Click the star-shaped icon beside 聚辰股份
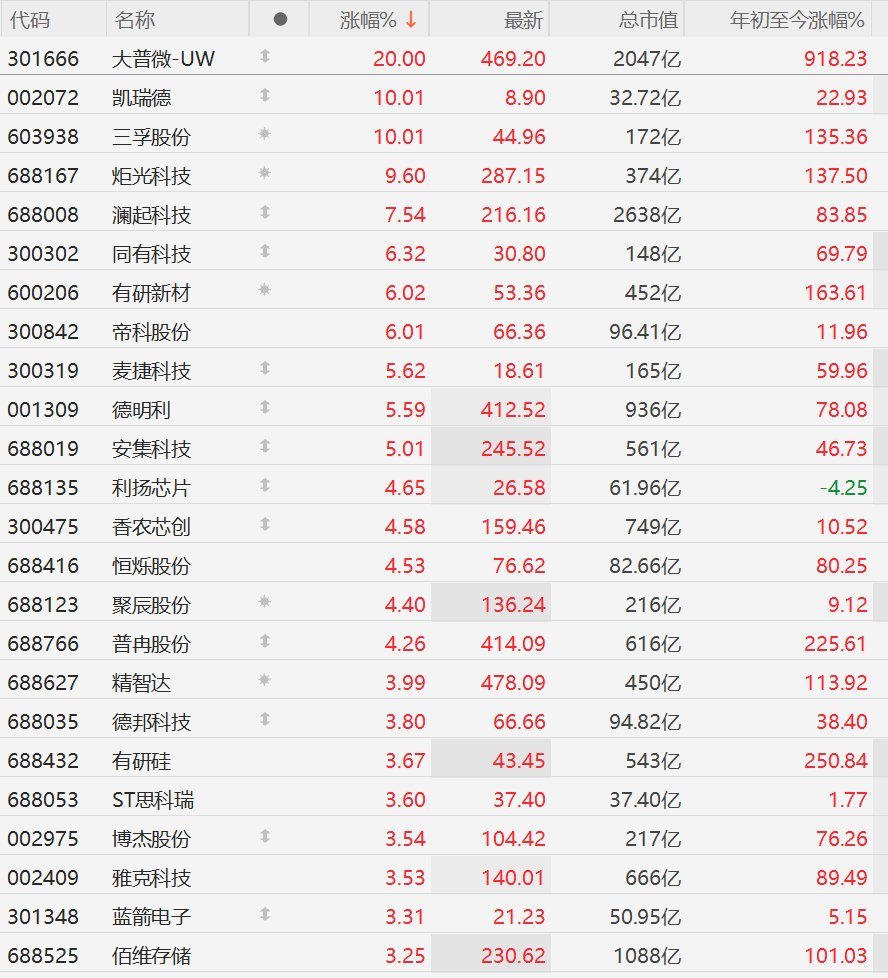Image resolution: width=888 pixels, height=978 pixels. (265, 602)
